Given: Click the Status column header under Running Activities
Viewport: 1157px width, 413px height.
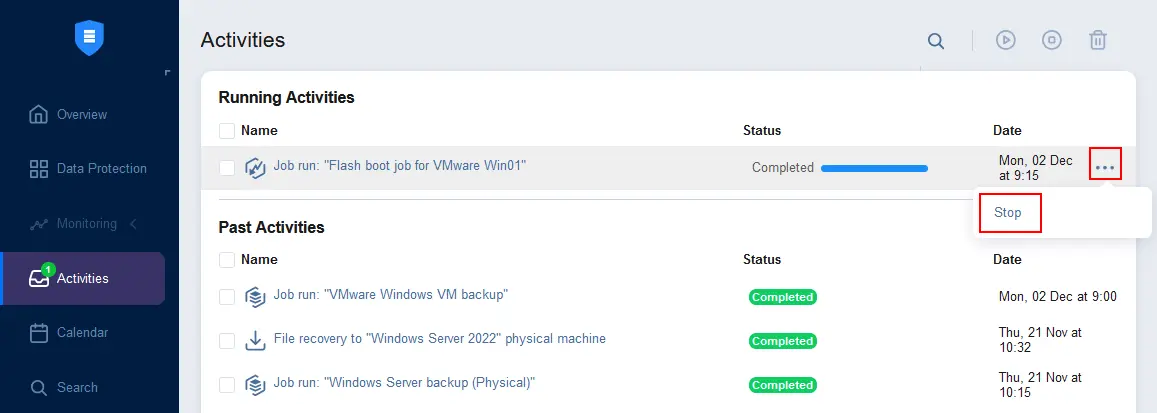Looking at the screenshot, I should [762, 131].
